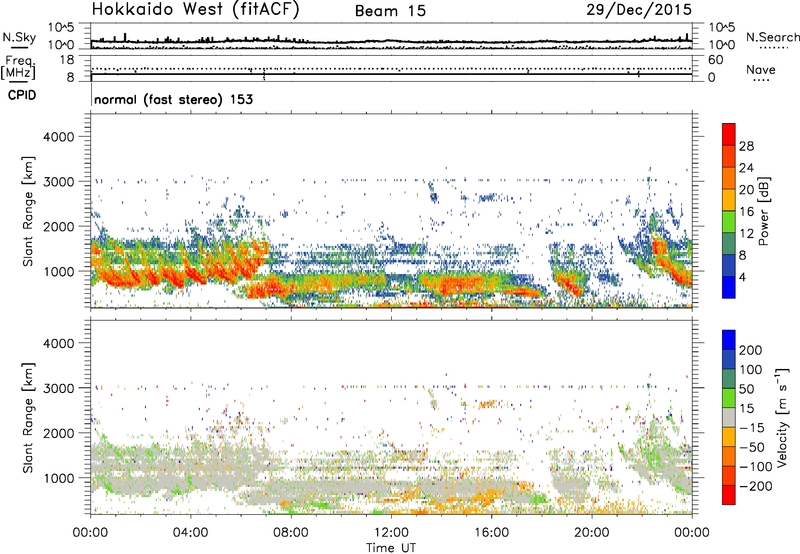
Task: Click the "-50" value on Velocity color bar
Action: click(x=752, y=447)
